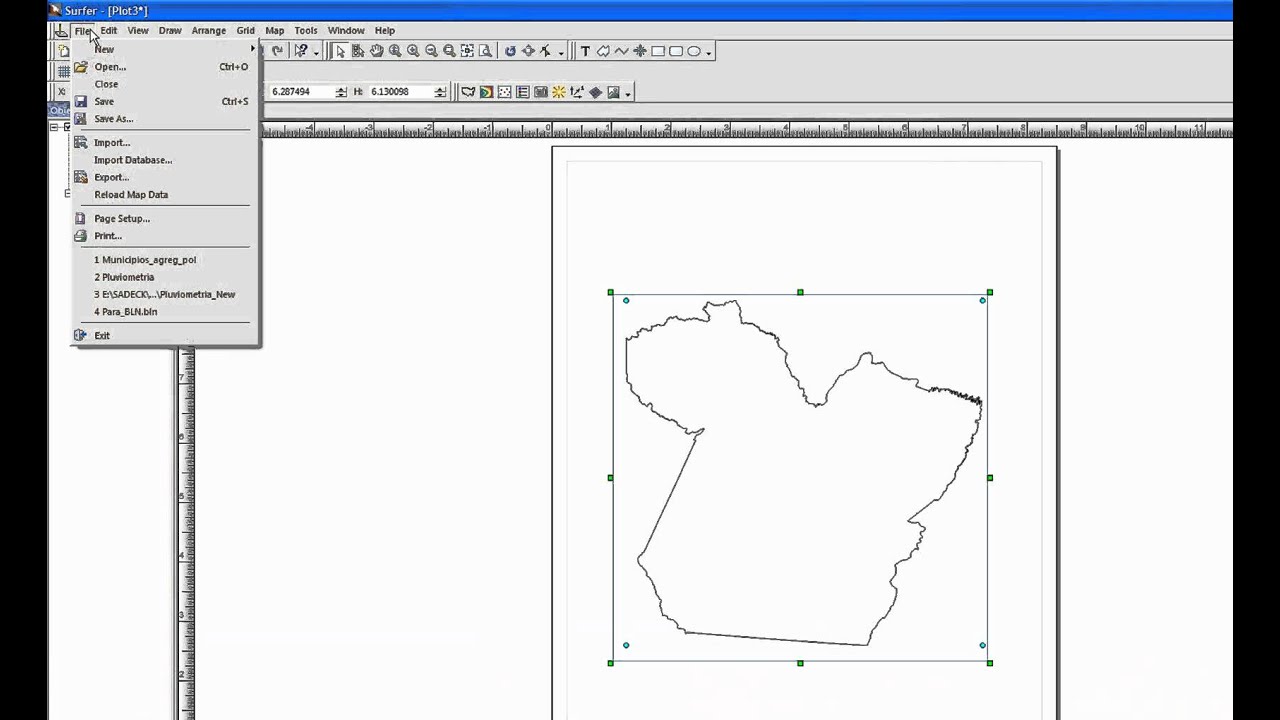Click the Redraw refresh icon
The height and width of the screenshot is (720, 1280).
point(510,51)
